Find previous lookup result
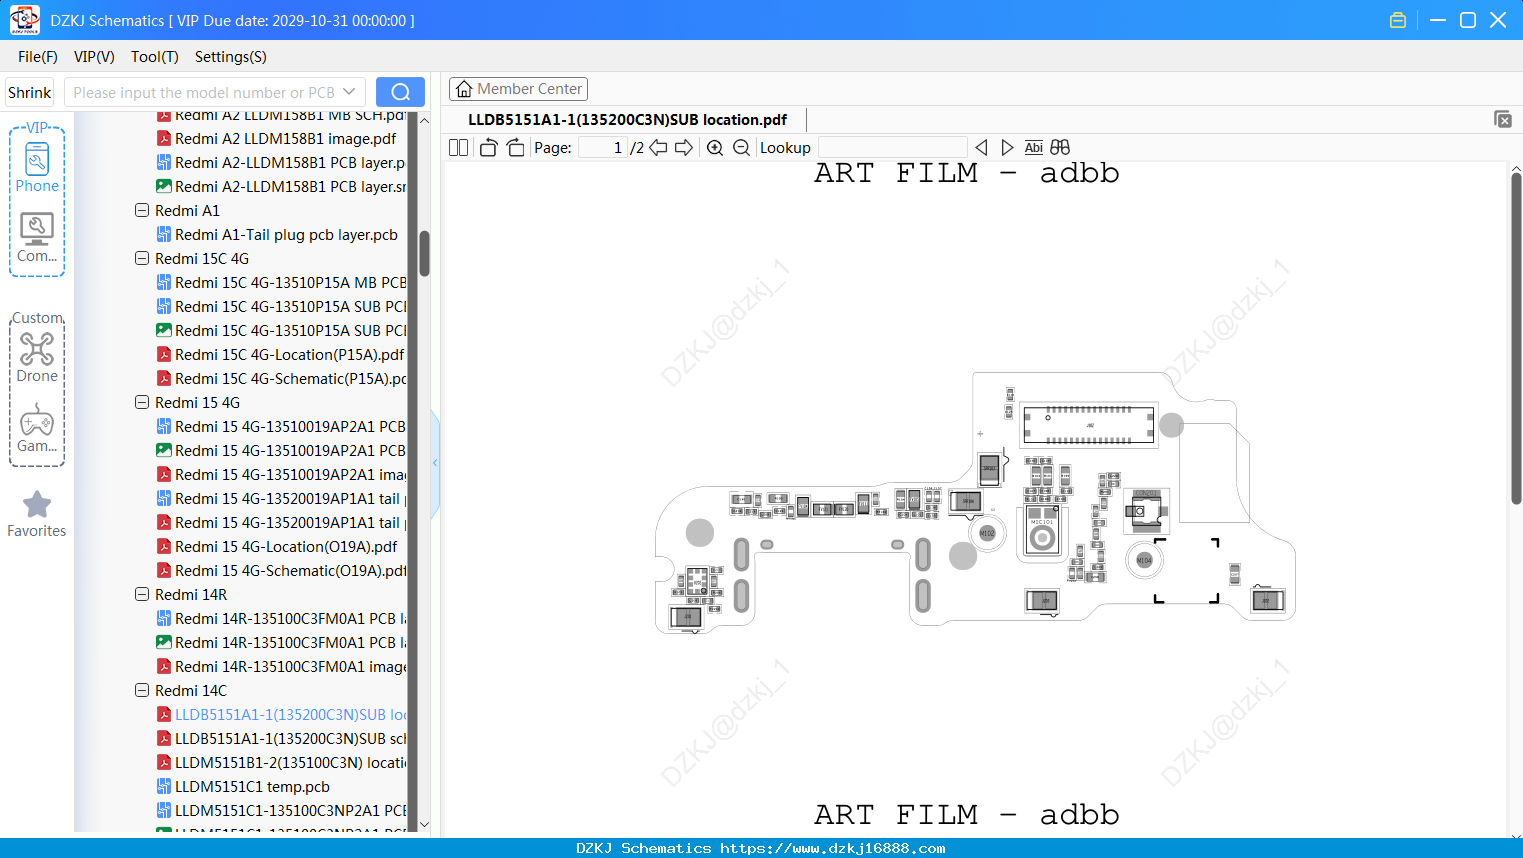This screenshot has width=1523, height=858. [x=981, y=148]
